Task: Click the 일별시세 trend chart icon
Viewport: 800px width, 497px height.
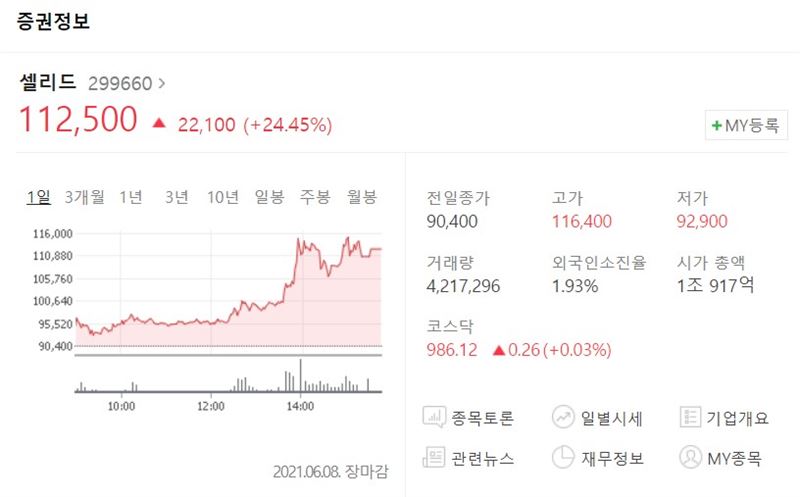Action: 563,417
